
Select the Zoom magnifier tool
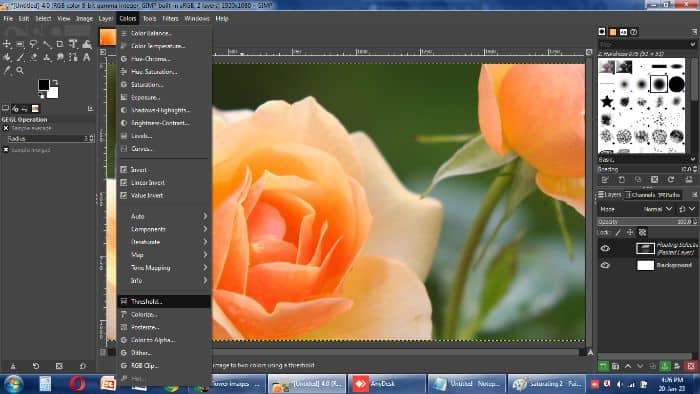(x=20, y=71)
